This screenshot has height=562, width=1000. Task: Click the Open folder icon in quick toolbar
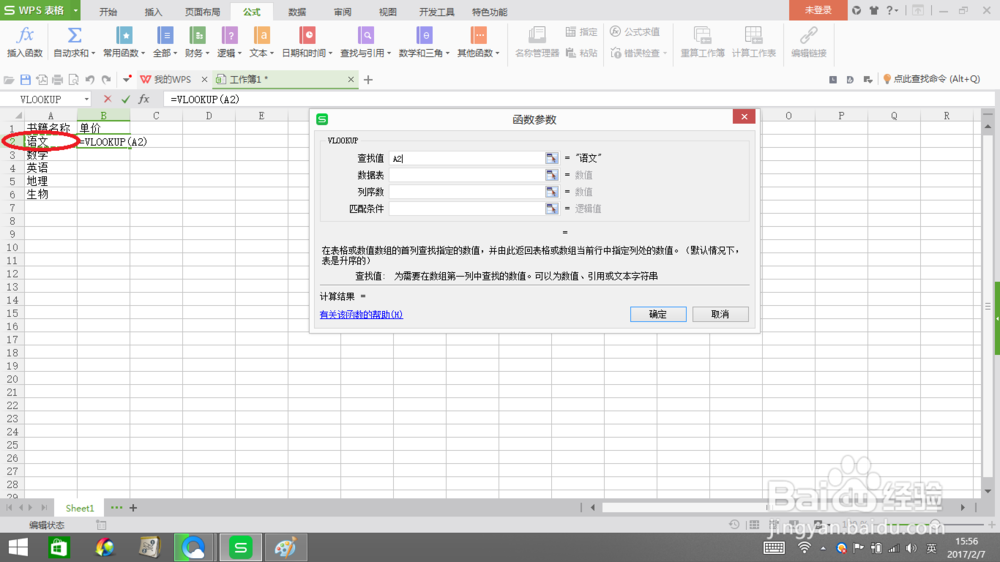pyautogui.click(x=9, y=80)
